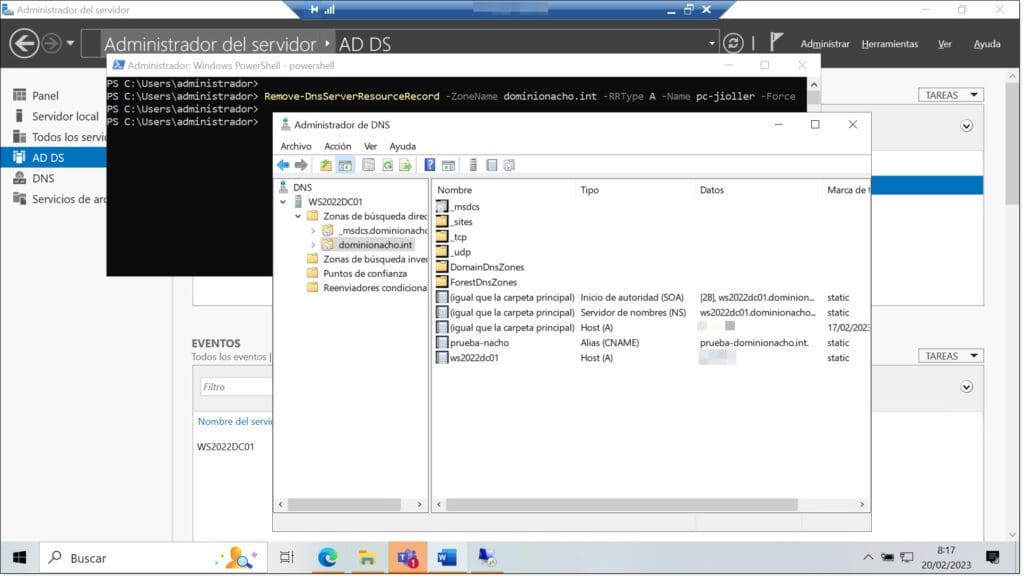Open Server Manager's Ver menu at top right
Image resolution: width=1024 pixels, height=578 pixels.
[x=944, y=44]
